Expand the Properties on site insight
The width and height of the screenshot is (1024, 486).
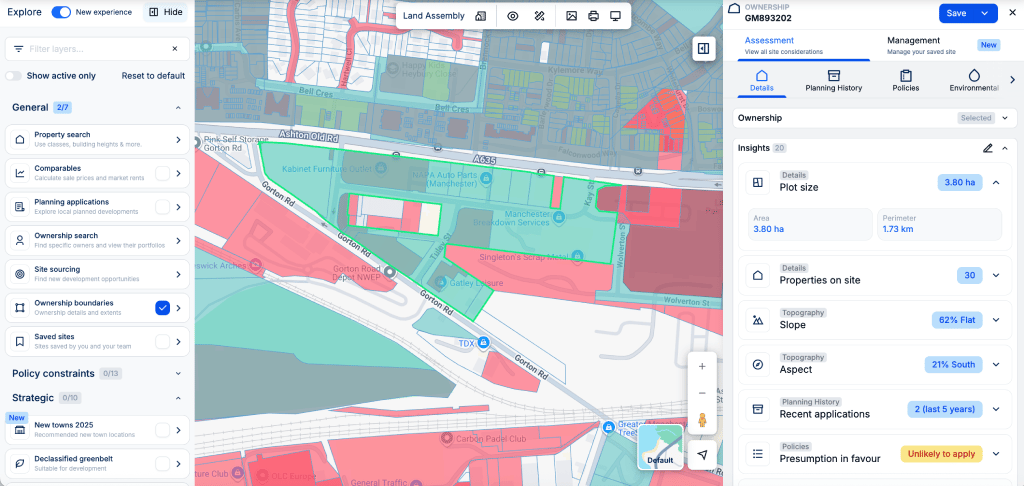(x=996, y=275)
